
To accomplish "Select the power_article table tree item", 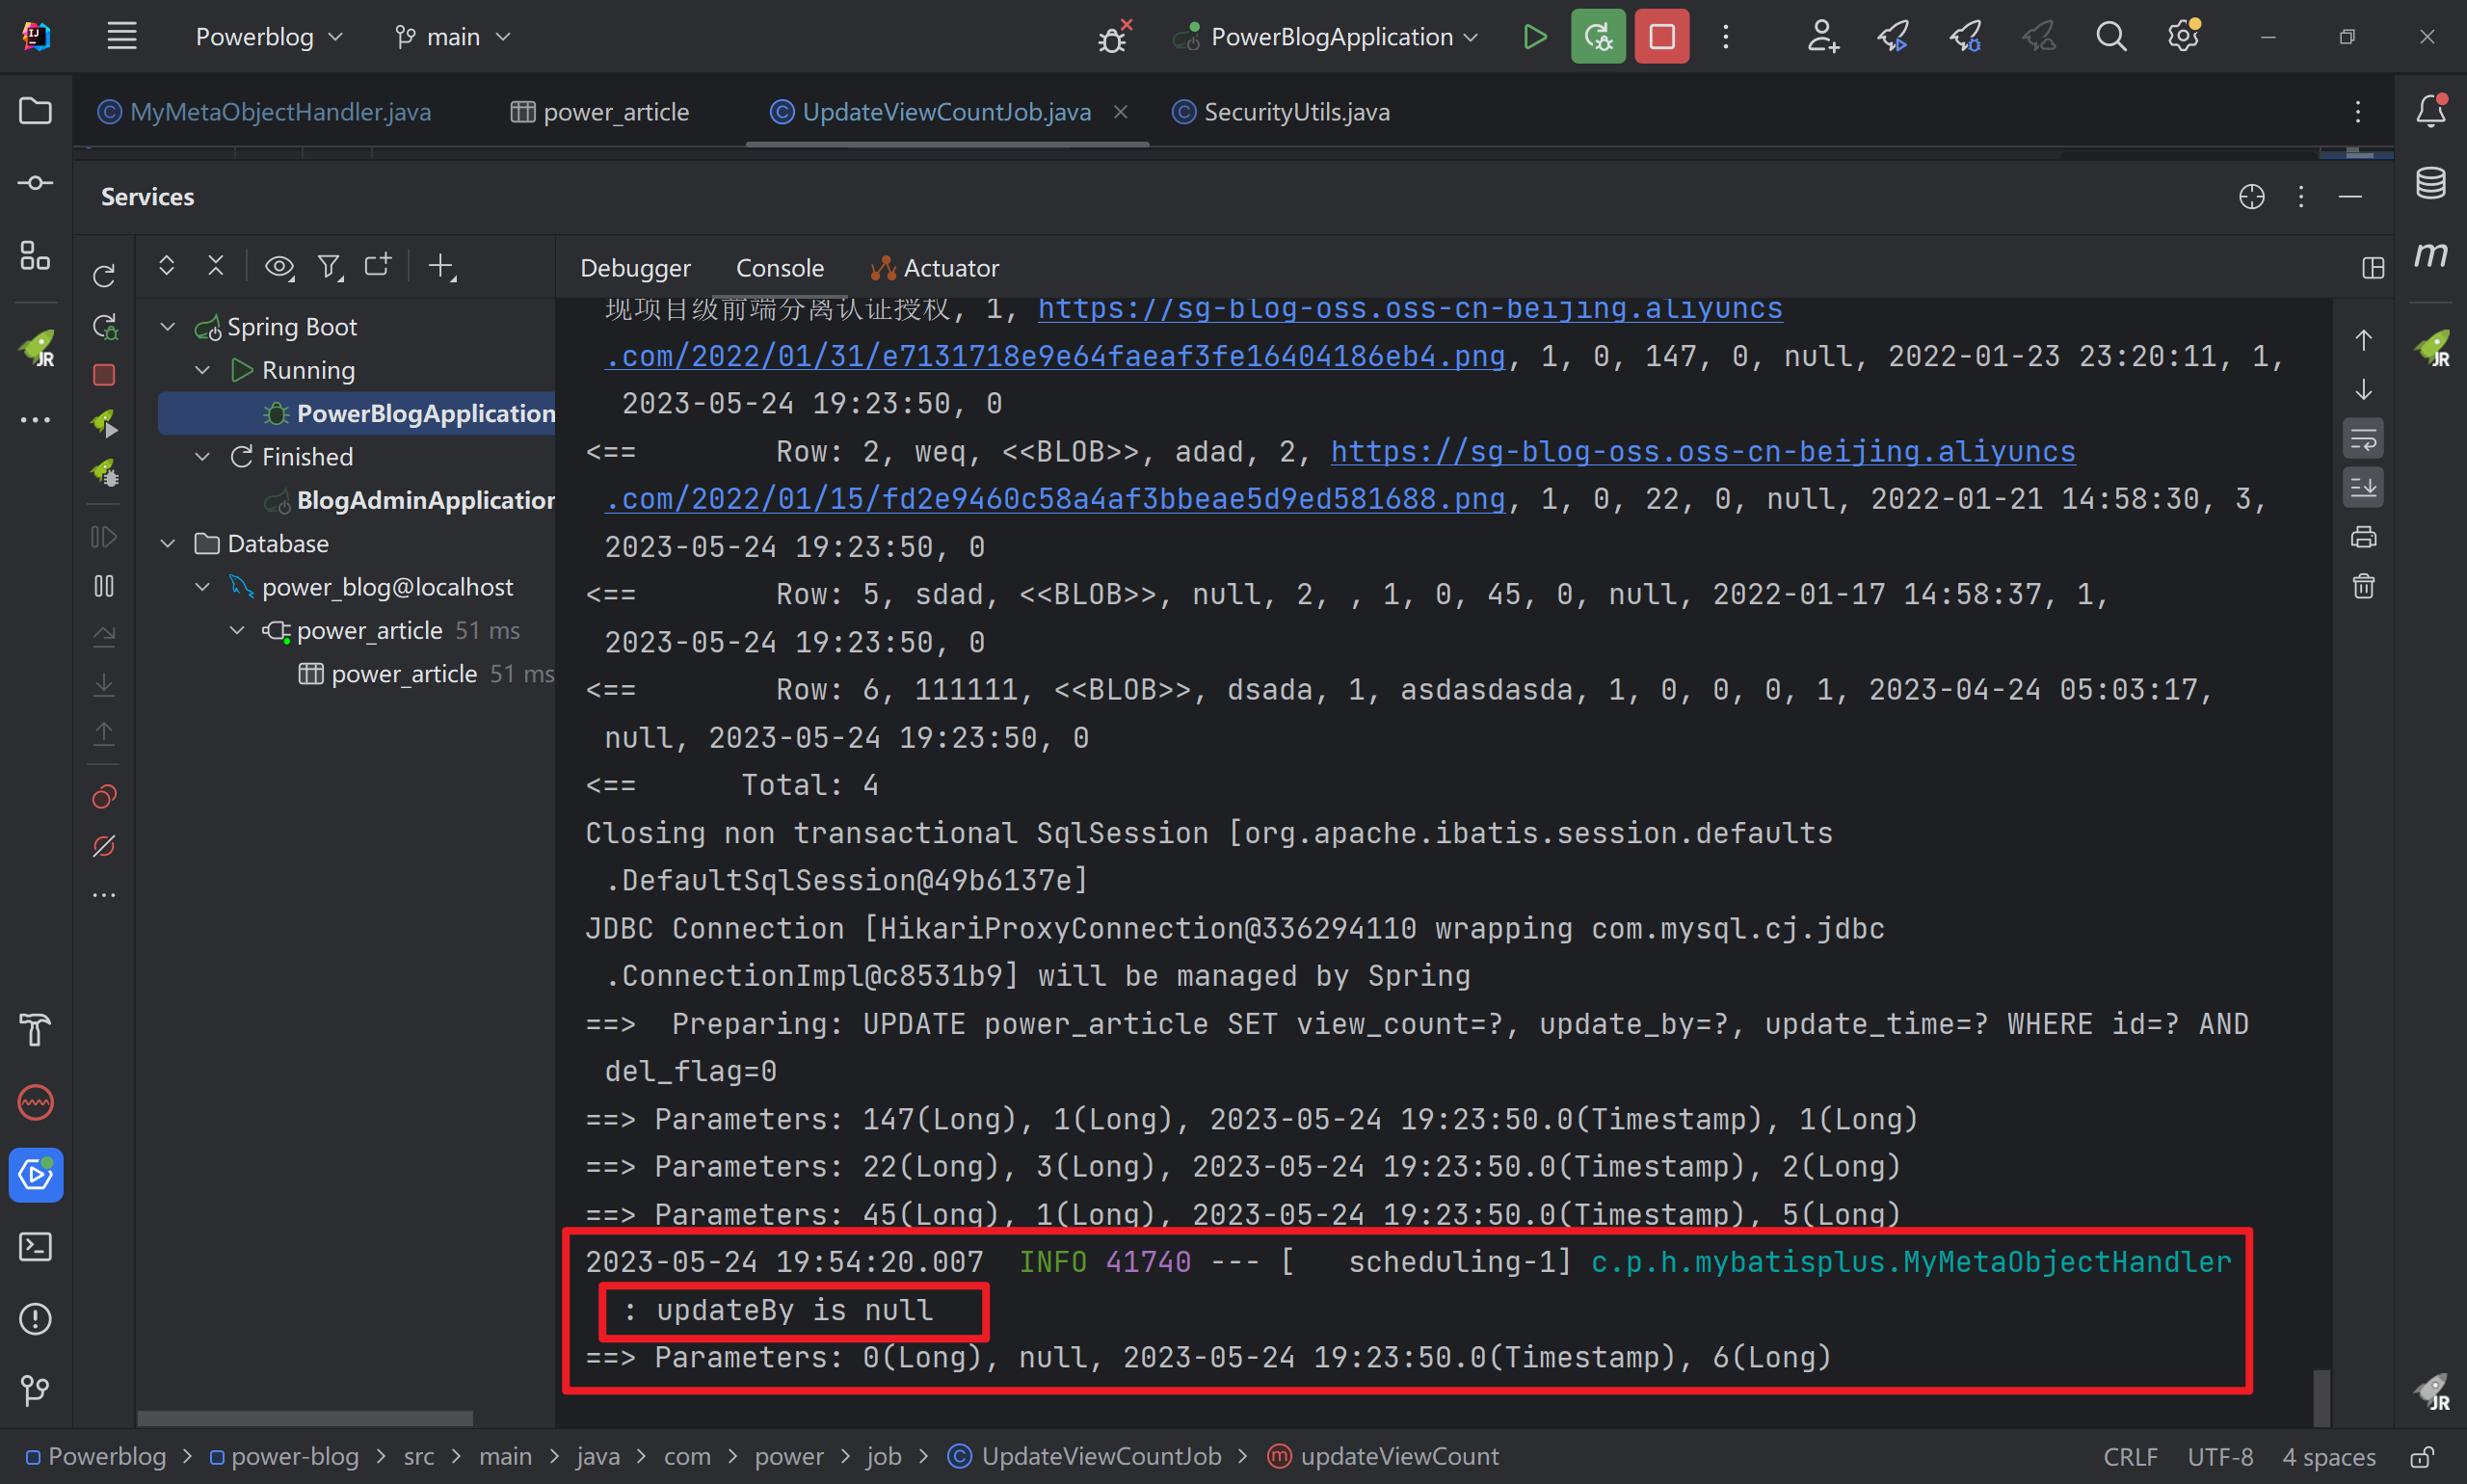I will (x=403, y=674).
